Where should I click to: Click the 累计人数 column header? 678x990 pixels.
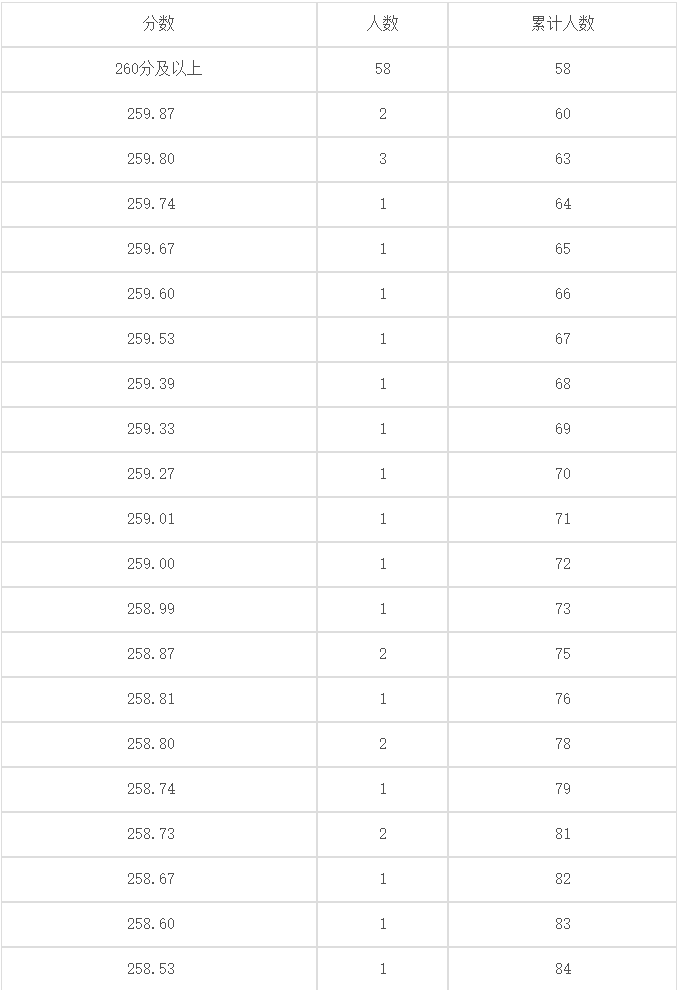tap(562, 24)
